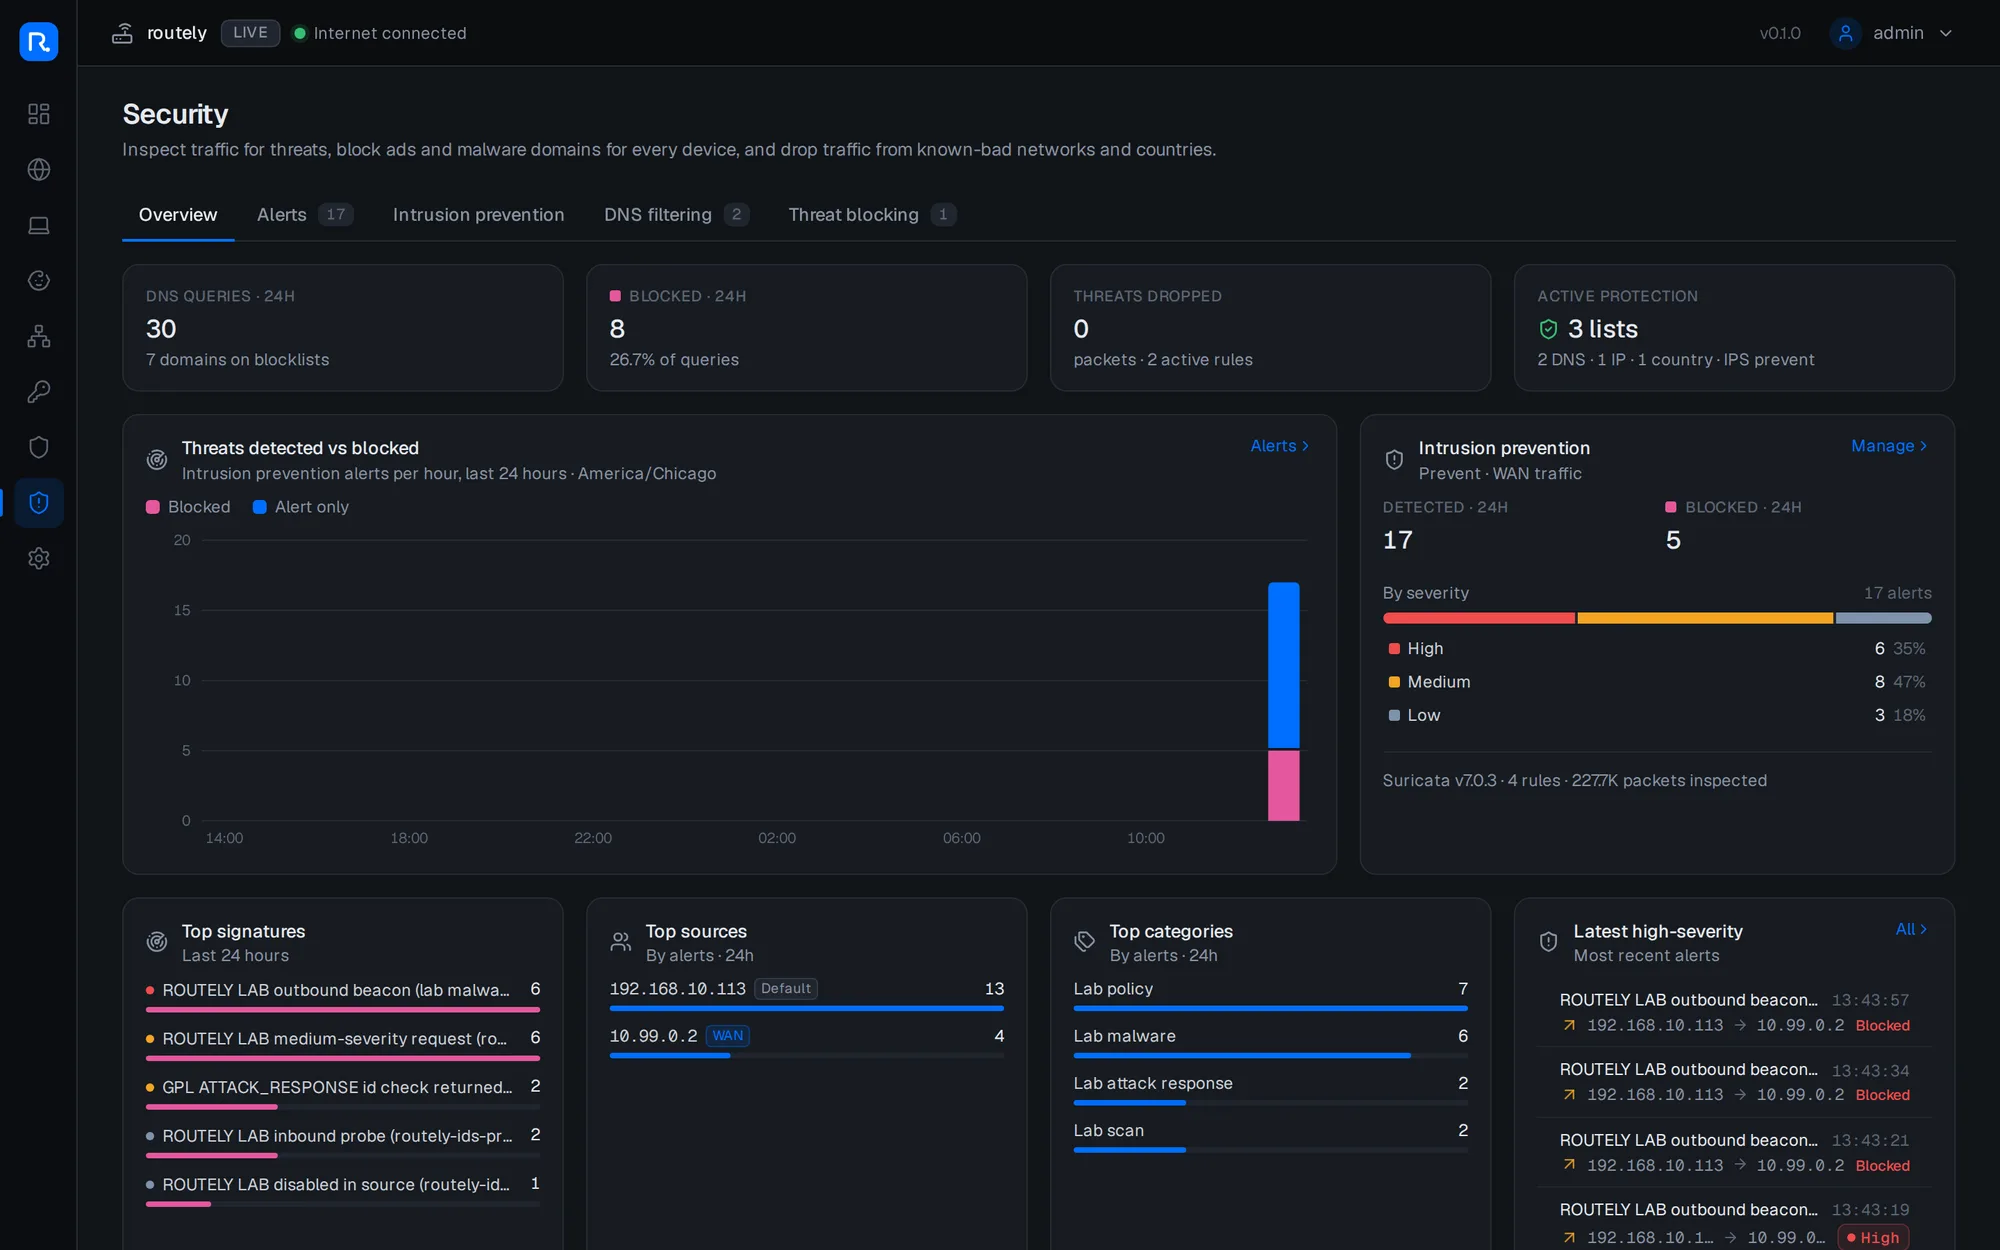2000x1250 pixels.
Task: Click ROUTELY LAB outbound beacon signature row
Action: coord(343,996)
